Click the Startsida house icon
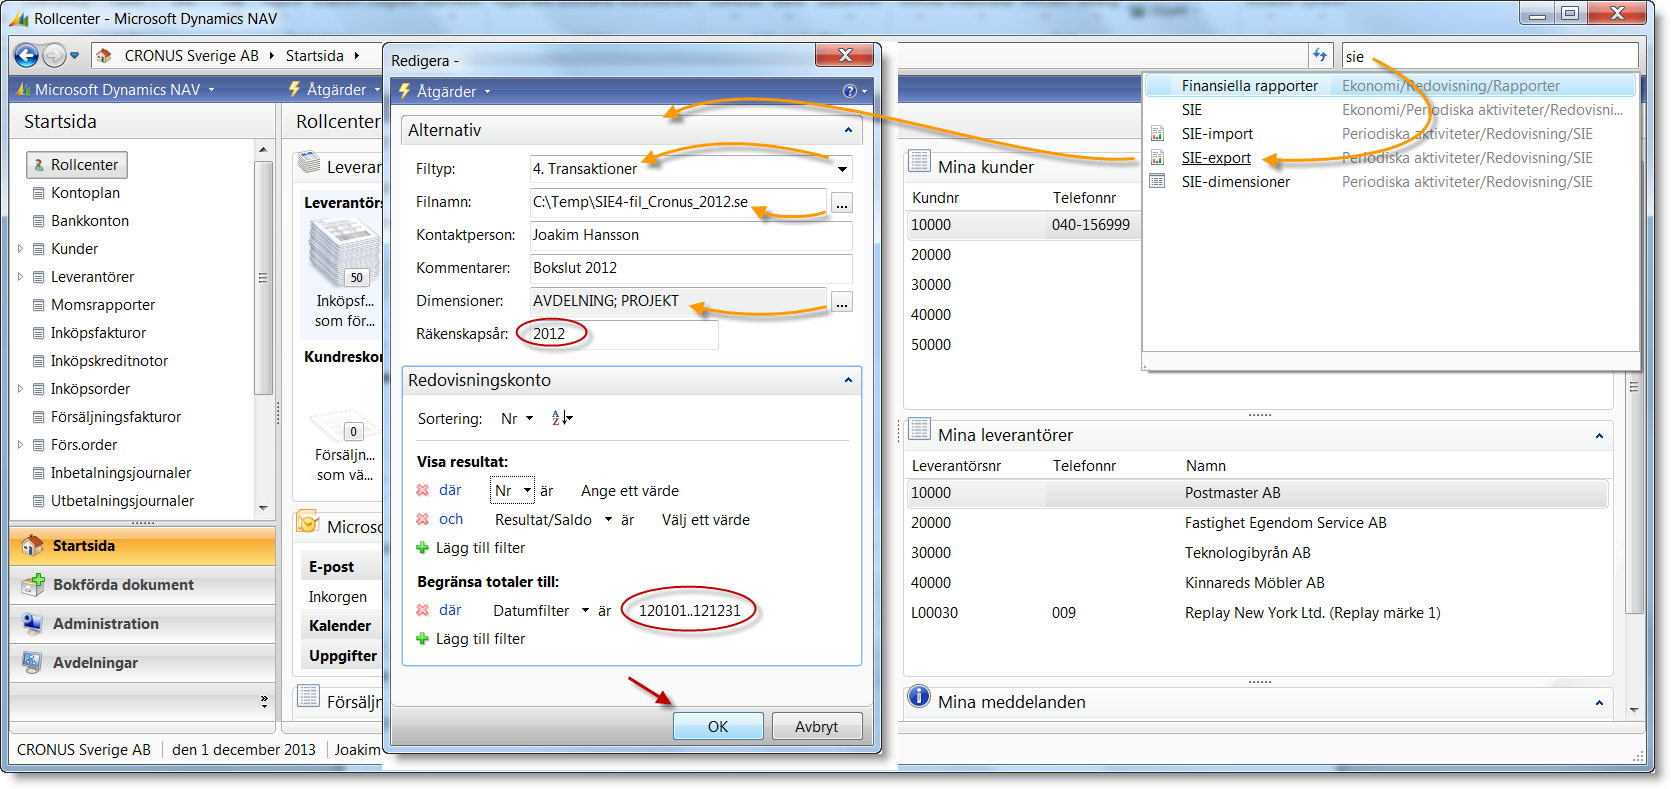Screen dimensions: 1671x789 (33, 546)
